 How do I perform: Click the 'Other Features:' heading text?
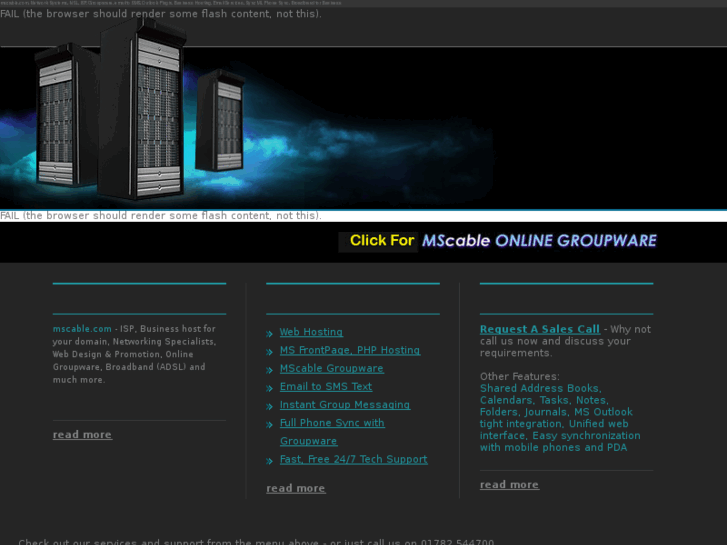click(519, 377)
